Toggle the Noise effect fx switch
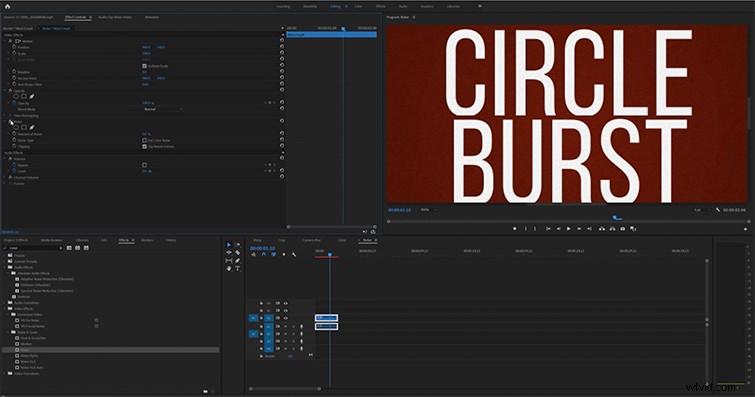755x397 pixels. pos(11,122)
